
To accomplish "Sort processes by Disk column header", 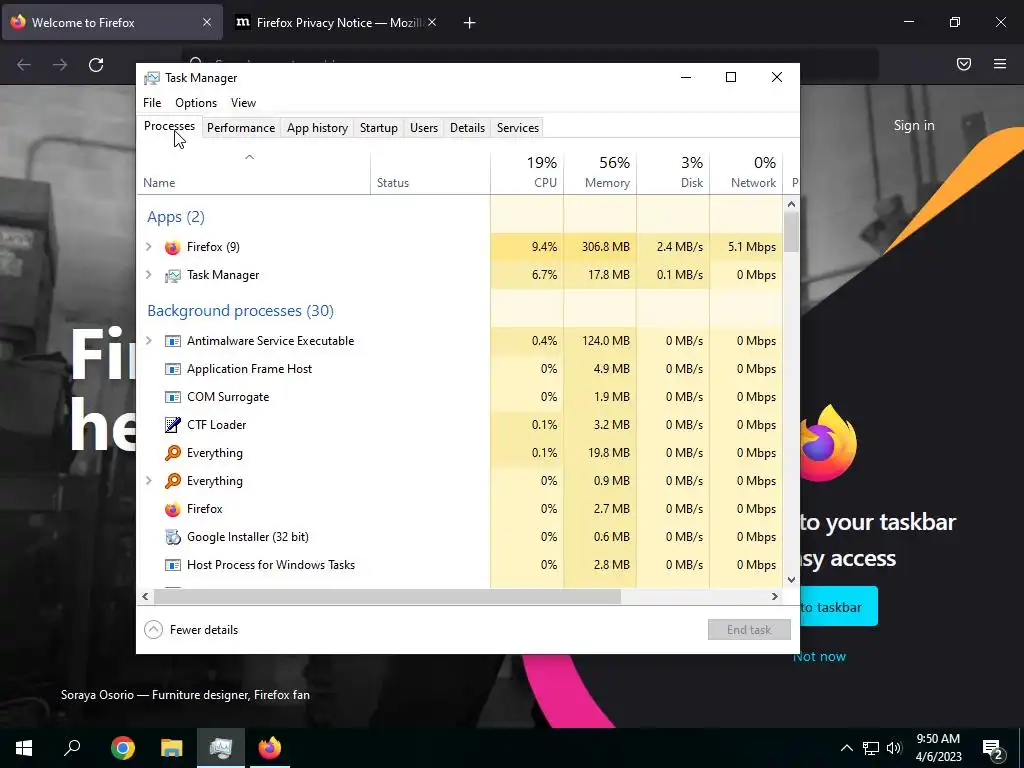I will point(673,173).
